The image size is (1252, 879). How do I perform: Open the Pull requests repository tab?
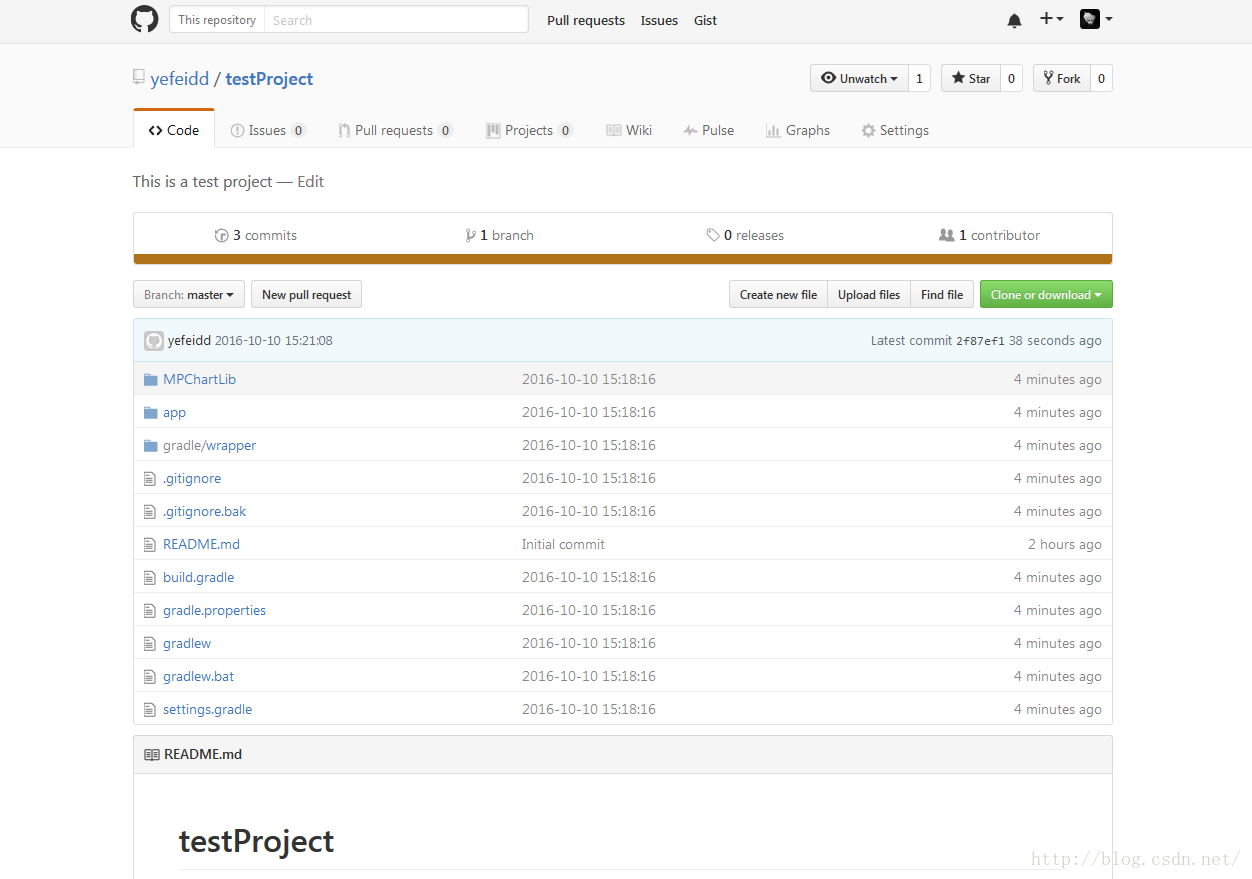[x=396, y=130]
